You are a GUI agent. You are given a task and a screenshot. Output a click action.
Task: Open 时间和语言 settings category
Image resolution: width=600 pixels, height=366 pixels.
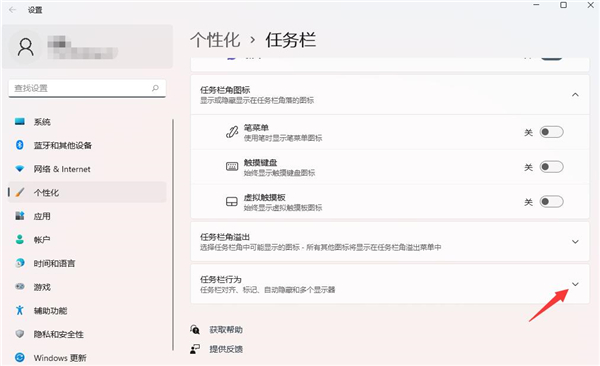click(87, 263)
